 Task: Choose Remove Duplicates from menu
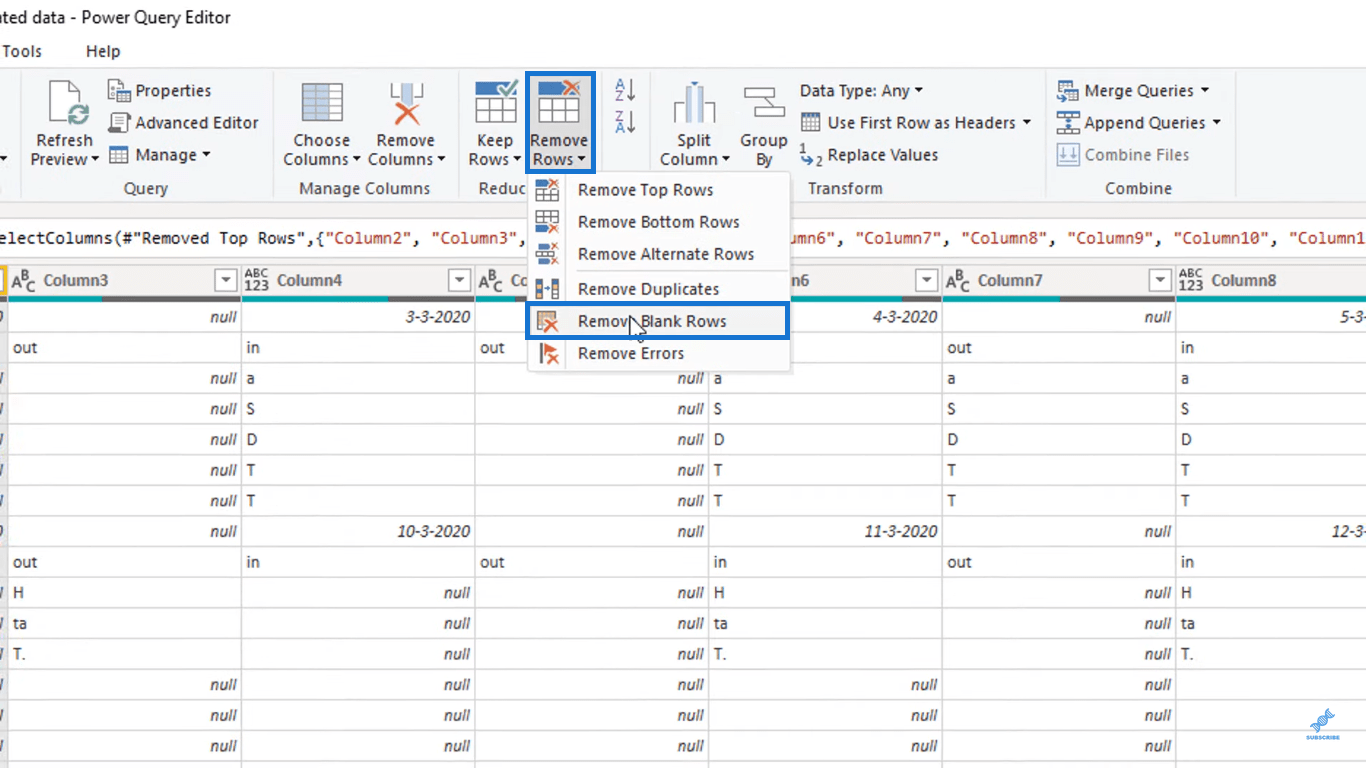point(659,289)
